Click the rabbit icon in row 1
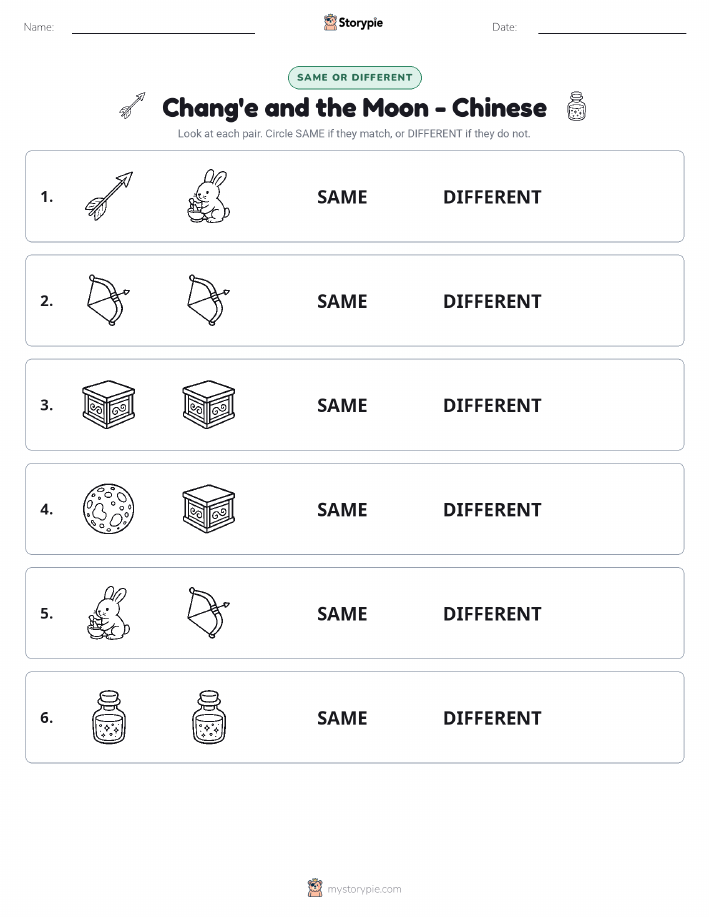Image resolution: width=709 pixels, height=917 pixels. pos(209,196)
